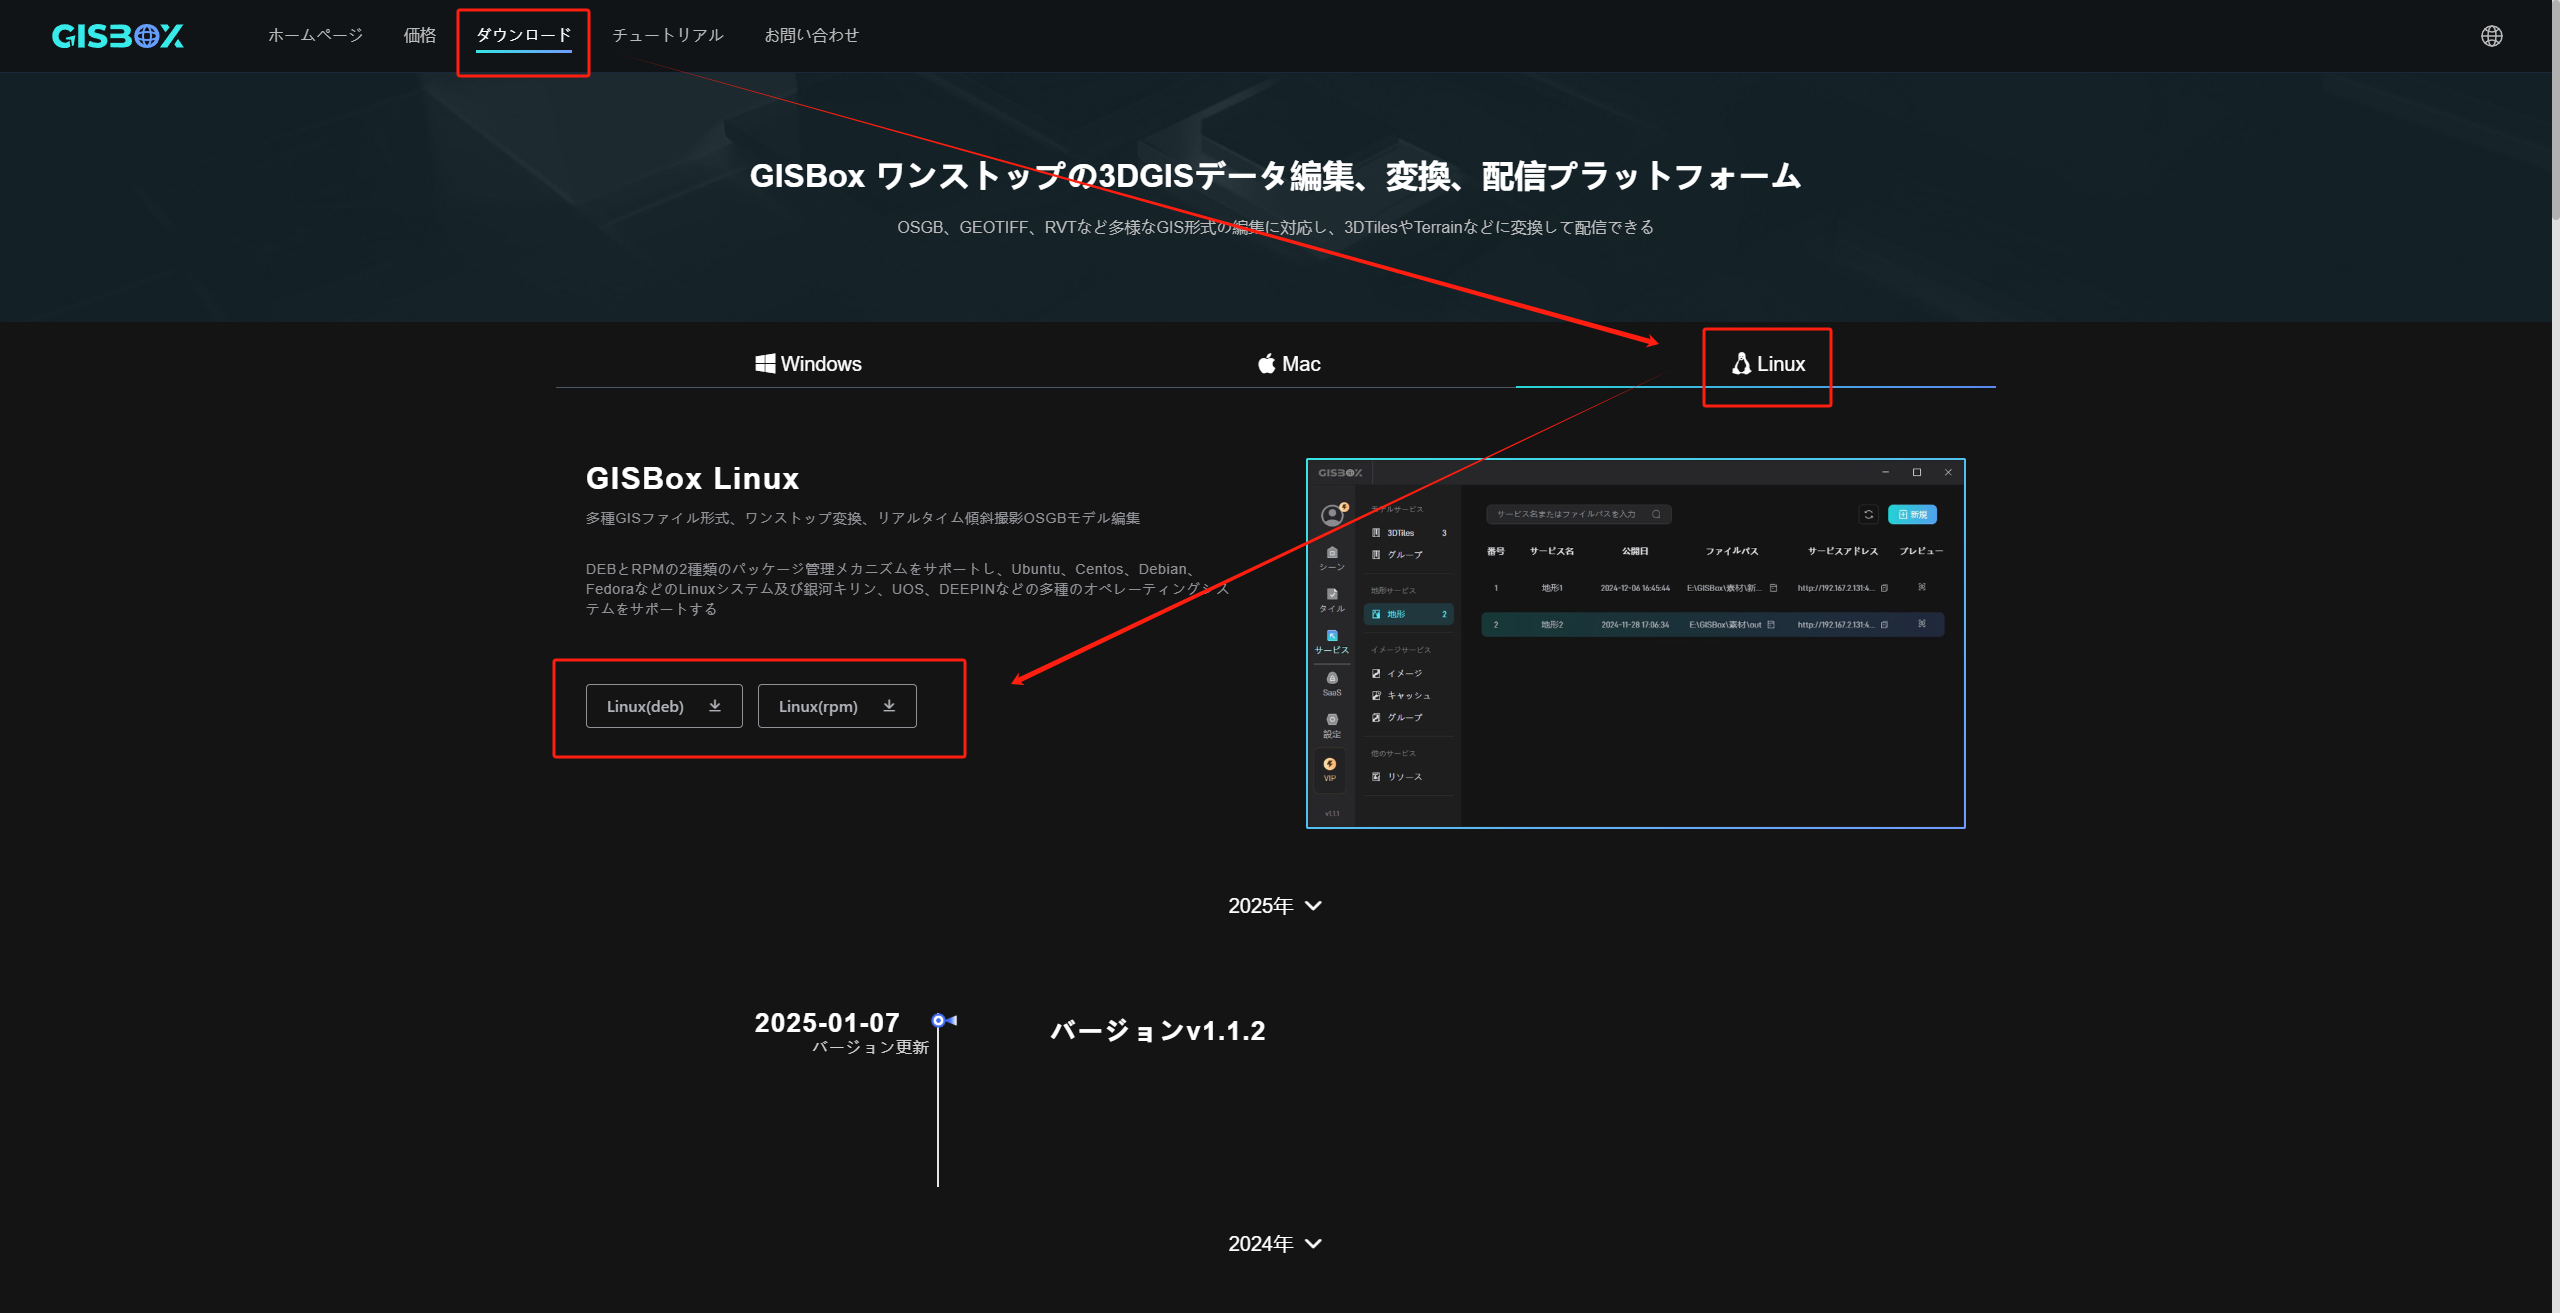Select 地形 in the preview service list
The height and width of the screenshot is (1313, 2560).
(1409, 614)
